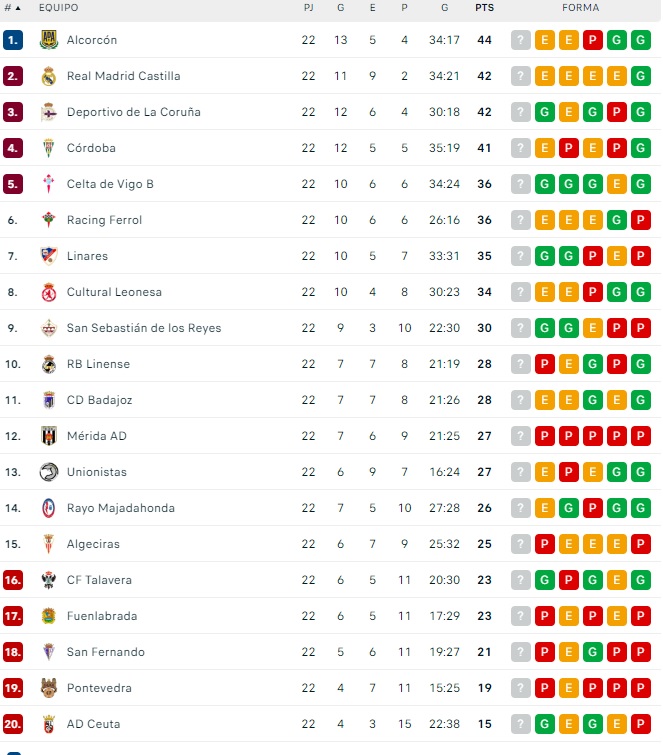
Task: Click the Rayo Majadahonda crest icon
Action: (48, 508)
